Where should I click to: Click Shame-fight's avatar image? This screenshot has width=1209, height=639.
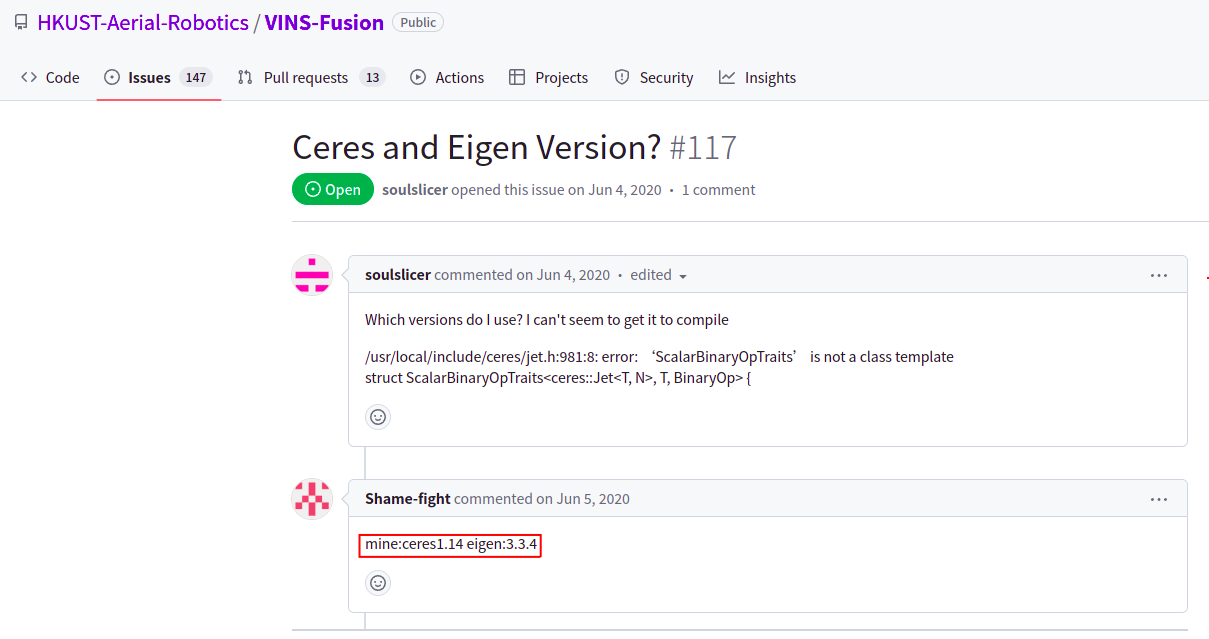(312, 498)
